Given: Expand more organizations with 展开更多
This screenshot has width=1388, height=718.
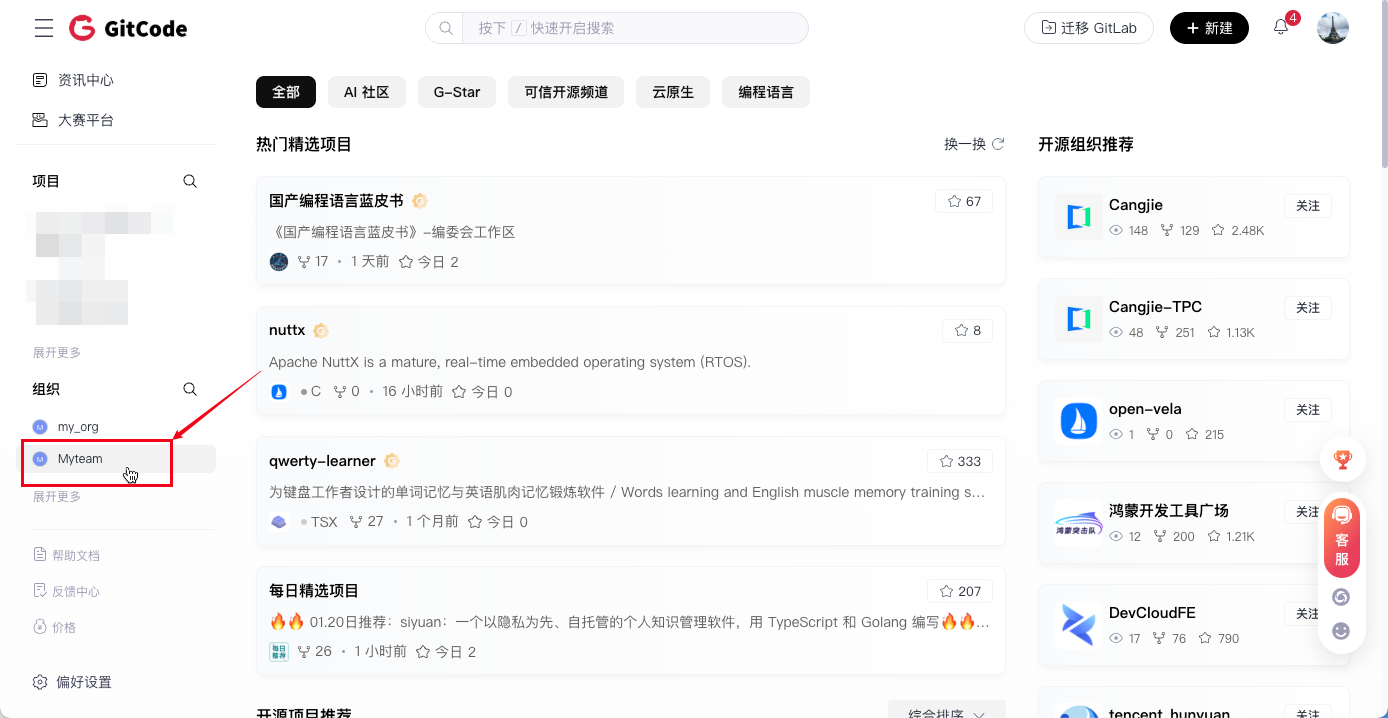Looking at the screenshot, I should pyautogui.click(x=57, y=497).
